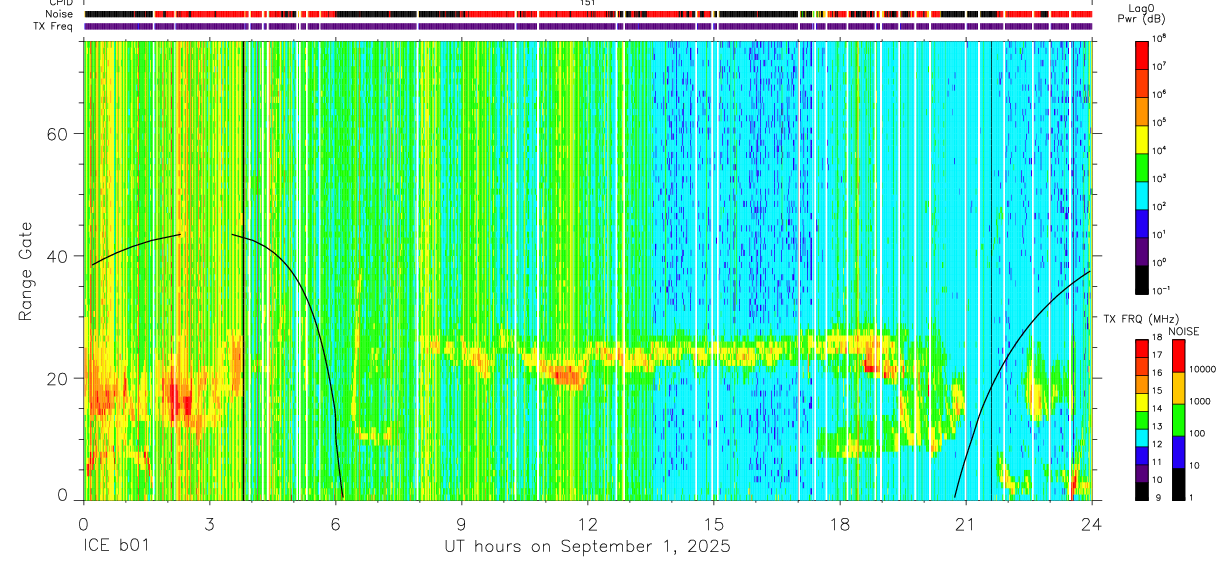Select the 10^2 label on Lag0 Pwr scale
Screen dimensions: 1228x567
[x=1159, y=206]
